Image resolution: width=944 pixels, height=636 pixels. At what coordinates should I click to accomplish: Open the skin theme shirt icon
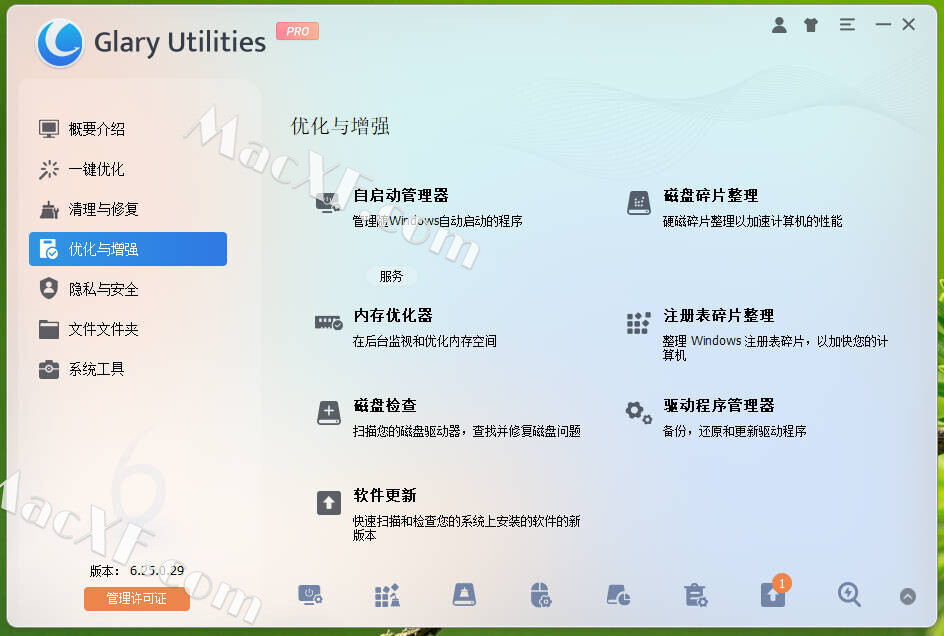[x=811, y=25]
